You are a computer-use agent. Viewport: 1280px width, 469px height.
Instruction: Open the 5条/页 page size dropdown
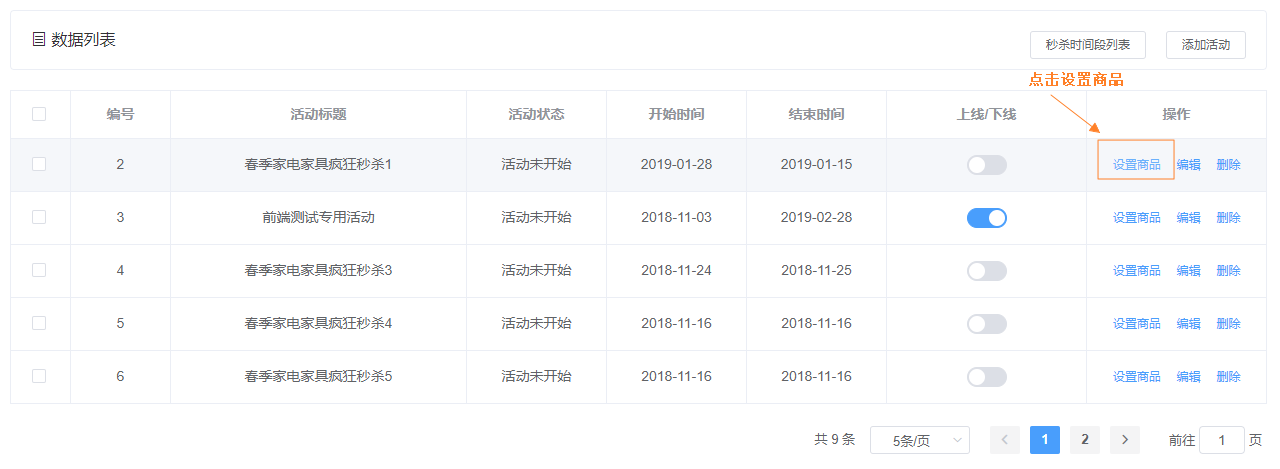(919, 440)
